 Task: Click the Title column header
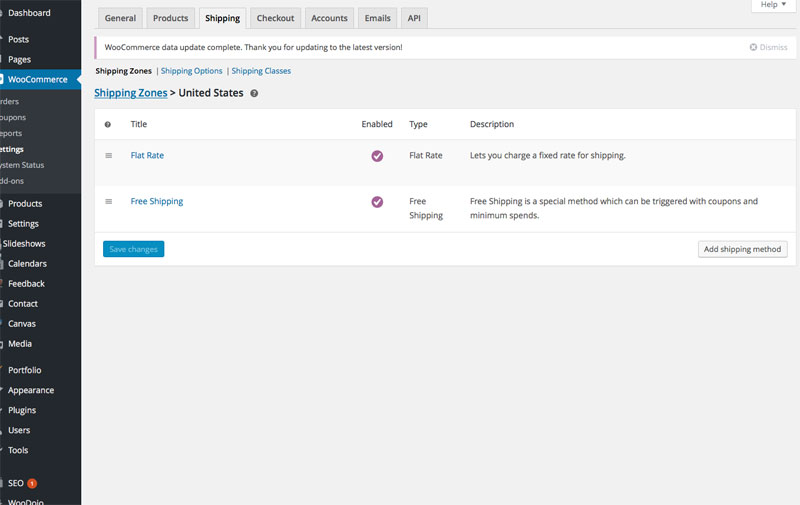point(139,124)
